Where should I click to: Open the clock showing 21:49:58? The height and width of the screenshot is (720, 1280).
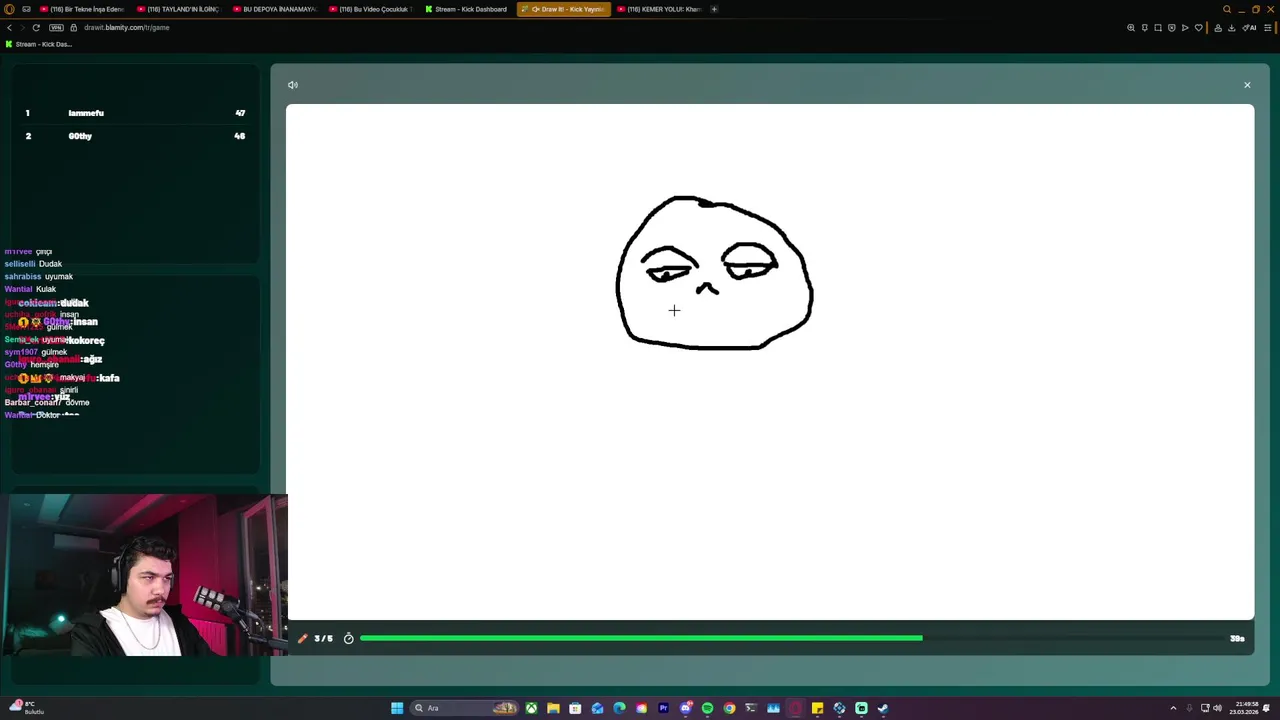click(1246, 708)
